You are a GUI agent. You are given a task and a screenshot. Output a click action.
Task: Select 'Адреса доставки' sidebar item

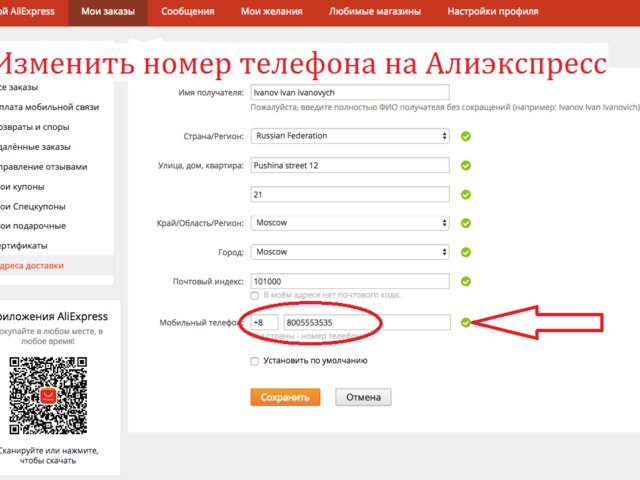(x=32, y=266)
